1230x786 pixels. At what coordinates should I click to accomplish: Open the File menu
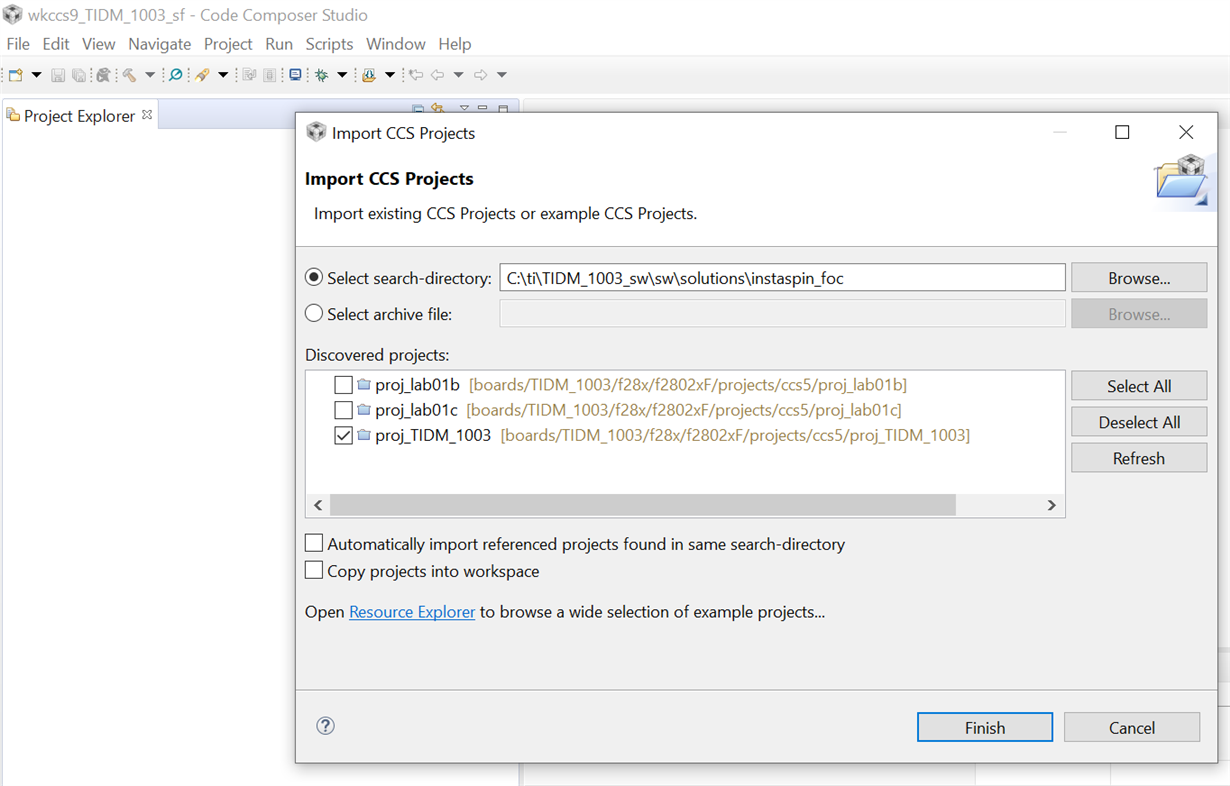[18, 44]
